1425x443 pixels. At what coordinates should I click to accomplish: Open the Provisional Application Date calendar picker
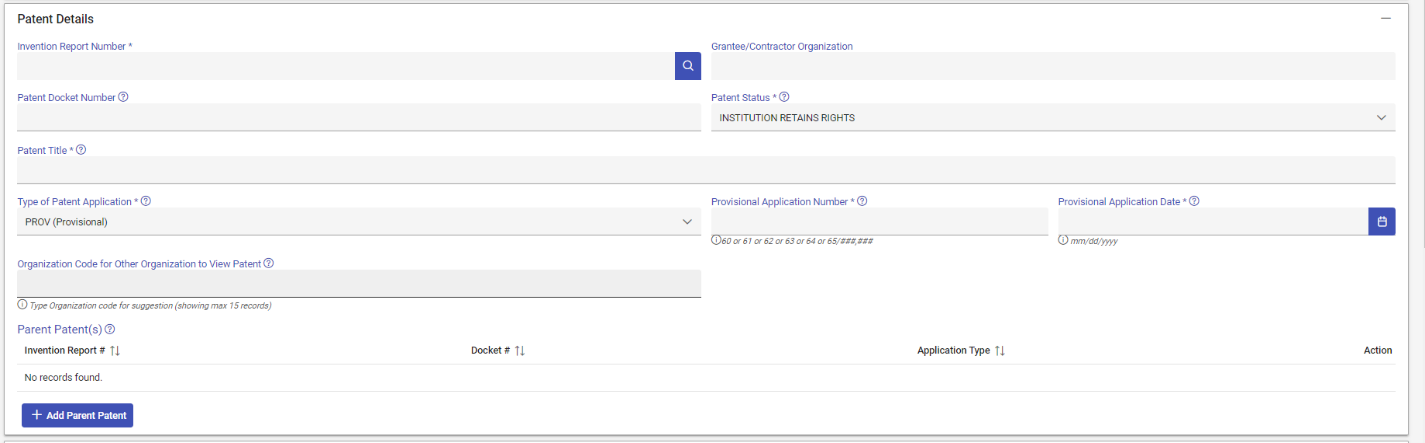[1381, 222]
